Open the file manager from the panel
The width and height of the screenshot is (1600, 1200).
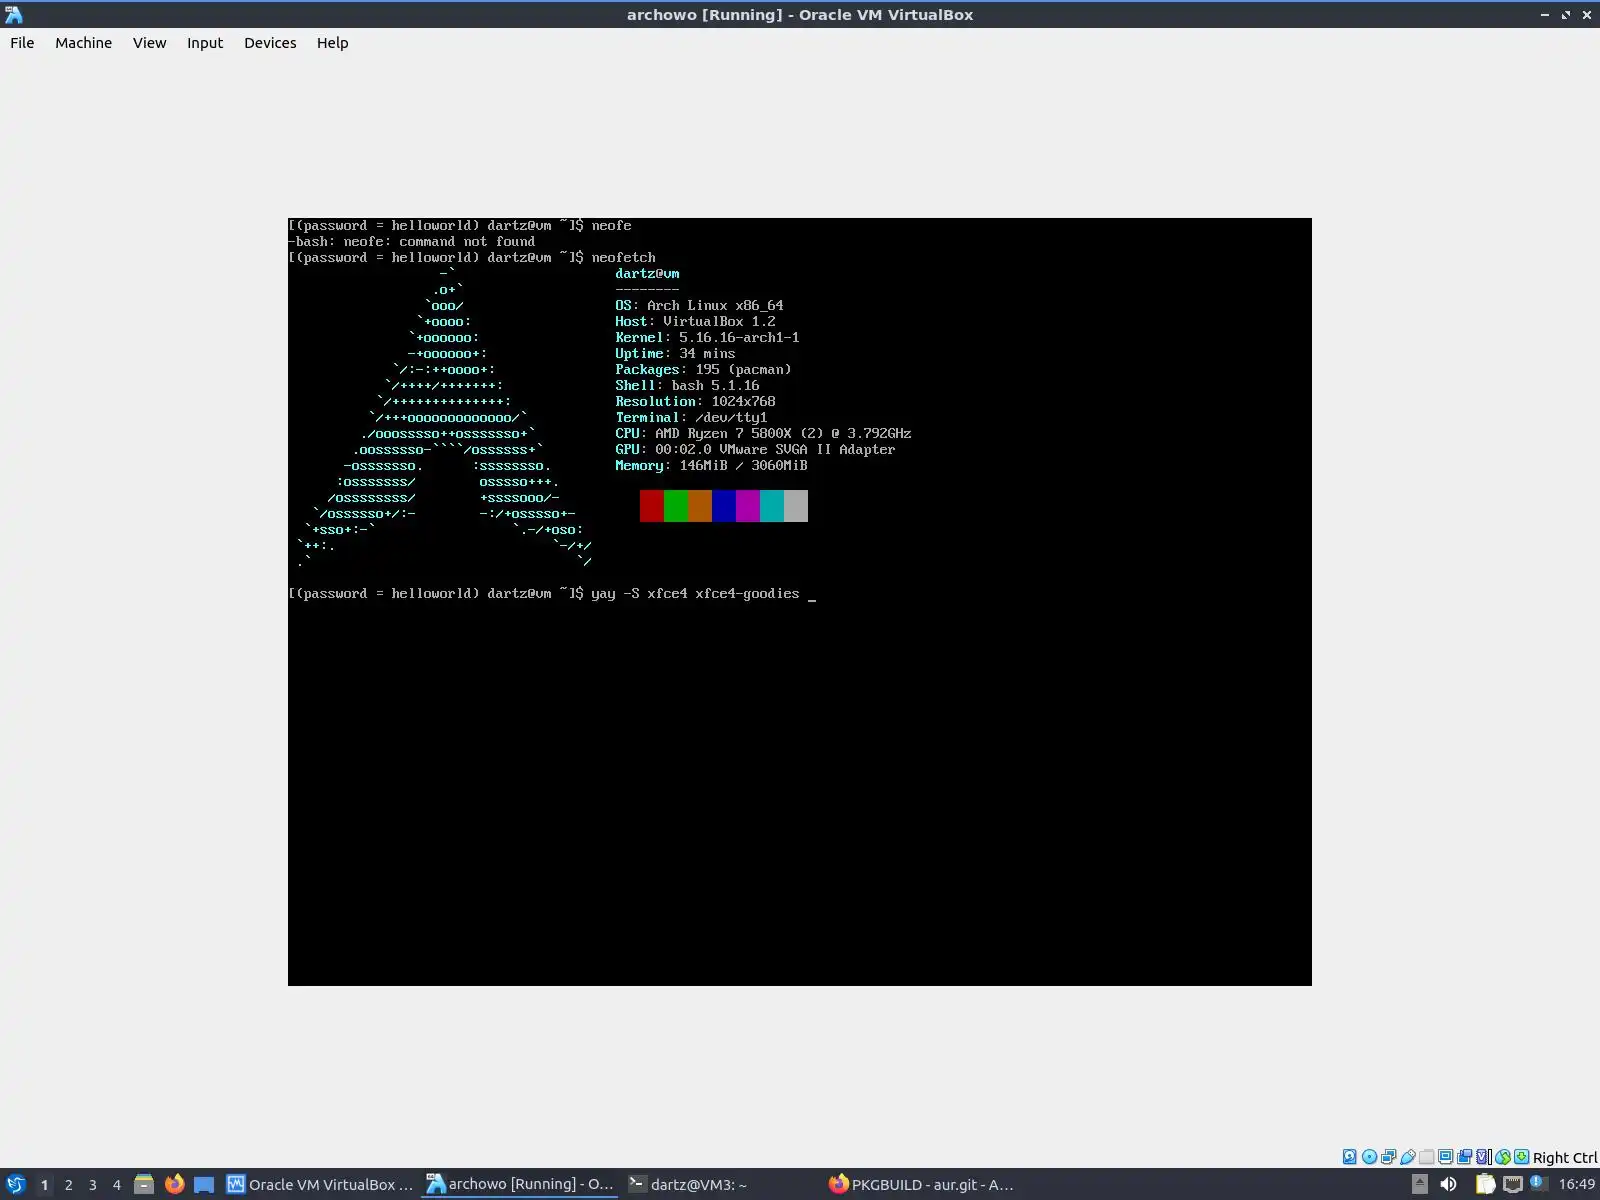144,1184
